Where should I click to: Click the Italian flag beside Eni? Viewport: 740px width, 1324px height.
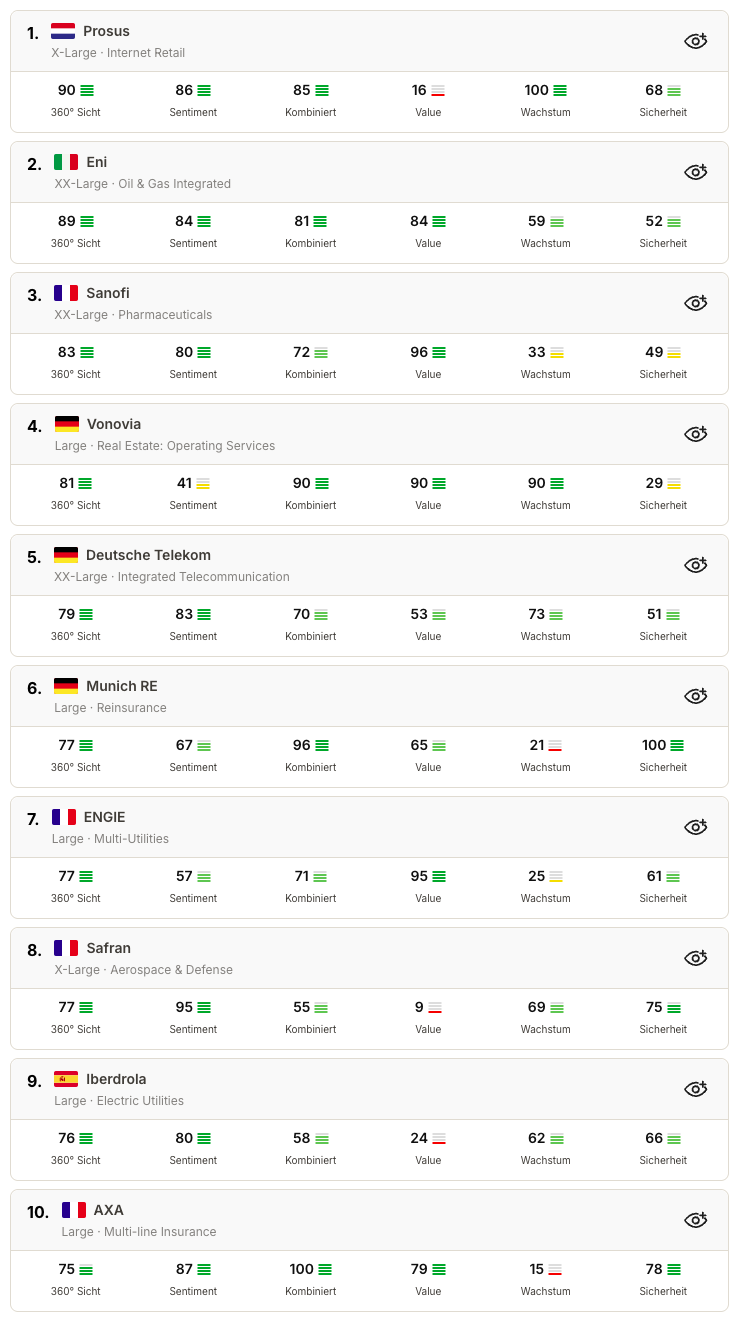66,162
